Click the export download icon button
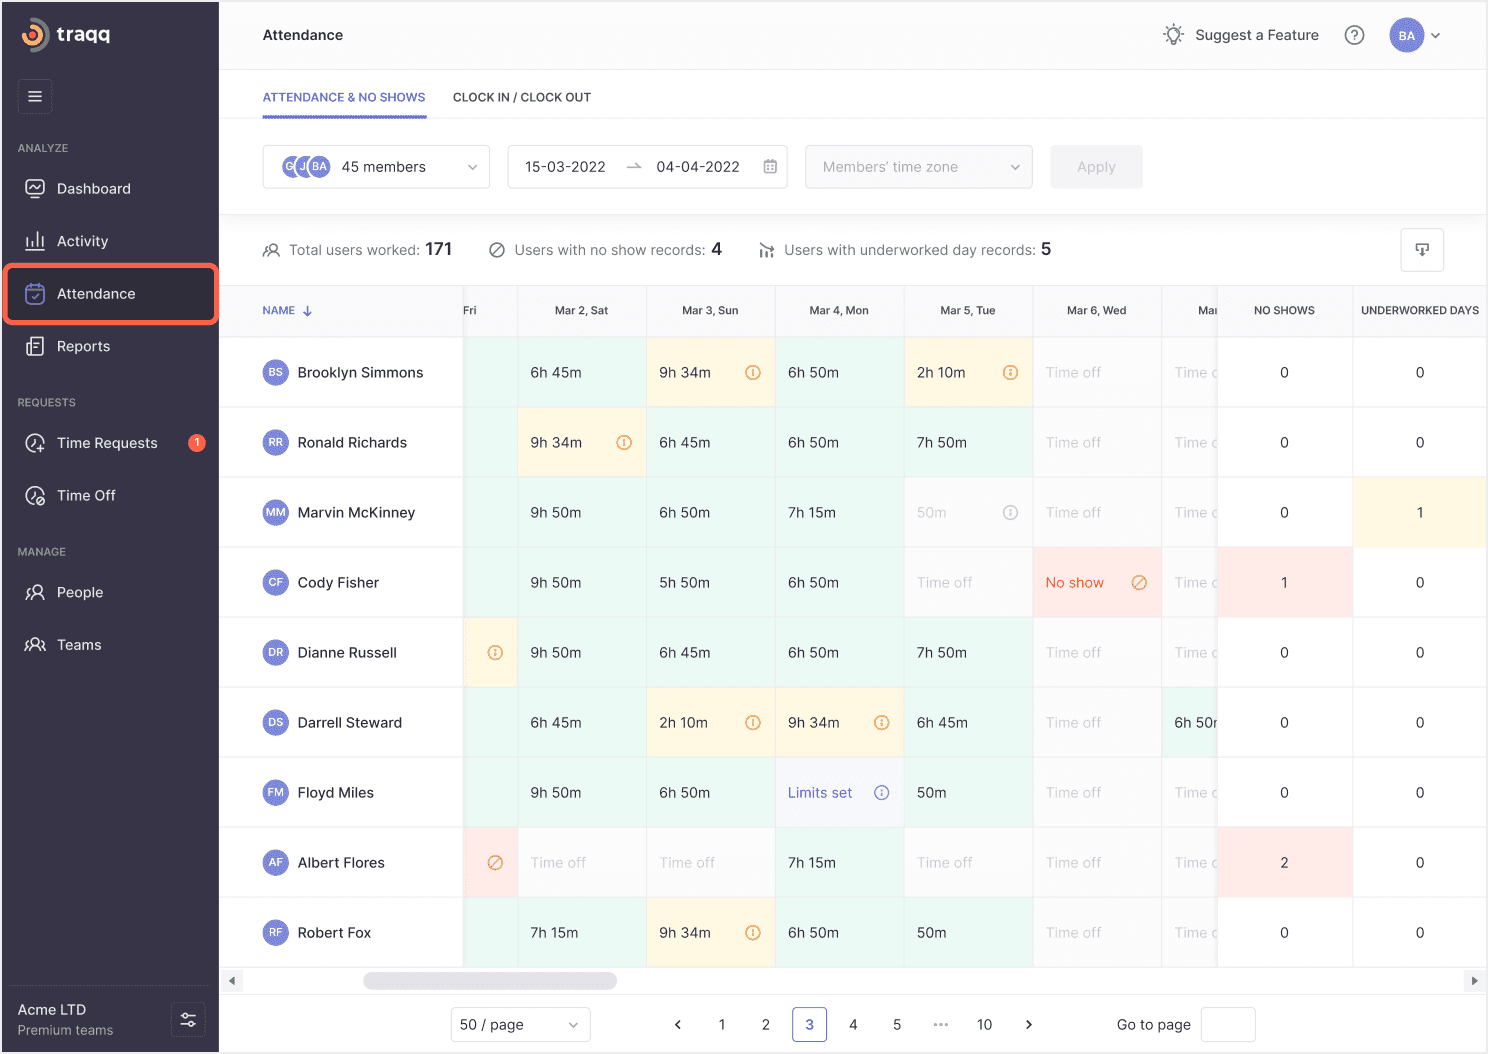Screen dimensions: 1488x1054 [1422, 250]
